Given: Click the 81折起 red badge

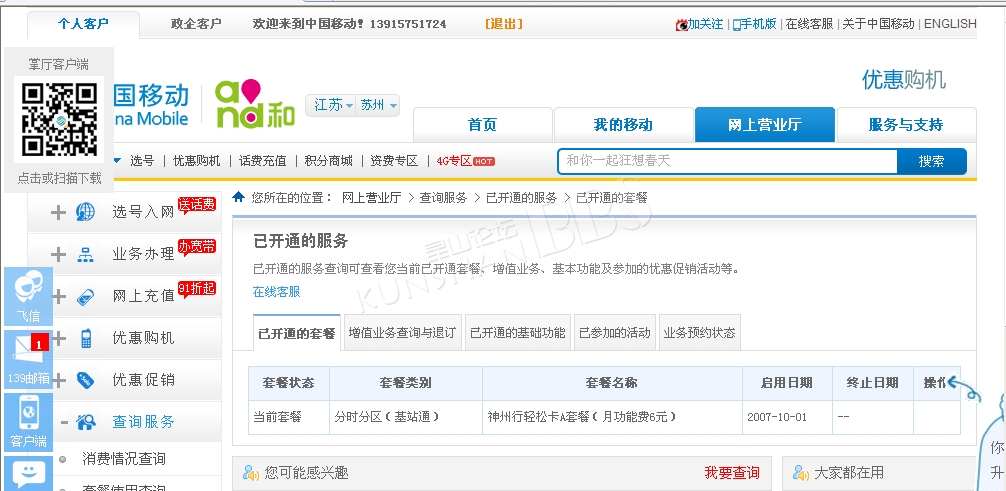Looking at the screenshot, I should 196,289.
